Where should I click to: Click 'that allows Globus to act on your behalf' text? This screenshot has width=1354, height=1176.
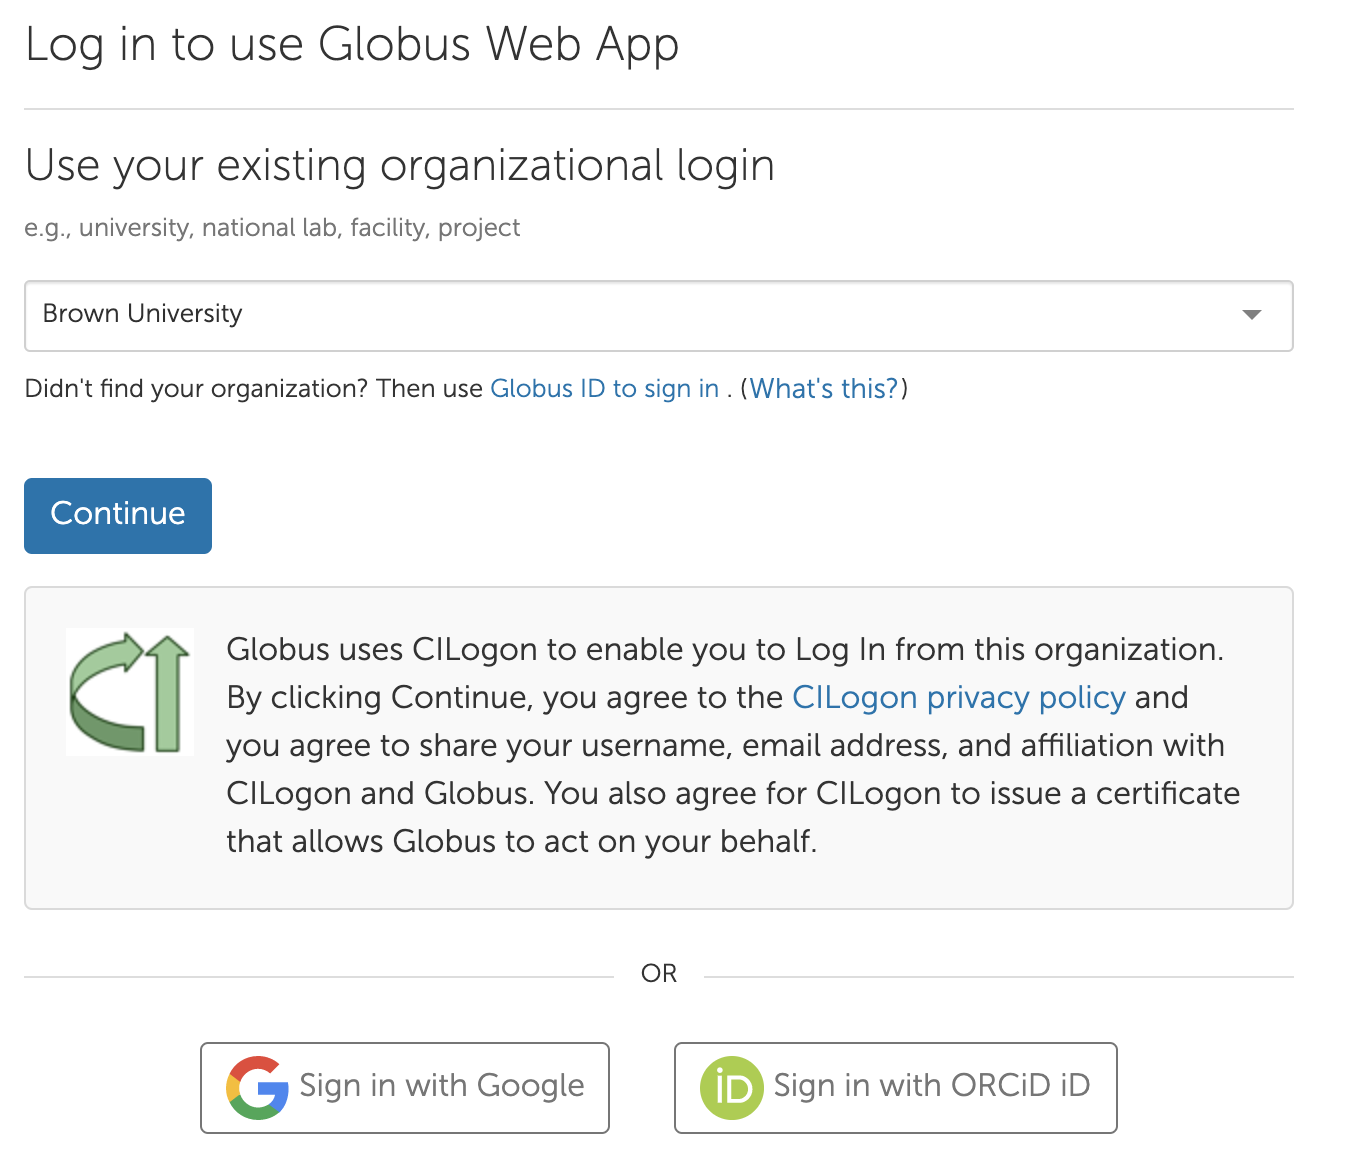522,841
